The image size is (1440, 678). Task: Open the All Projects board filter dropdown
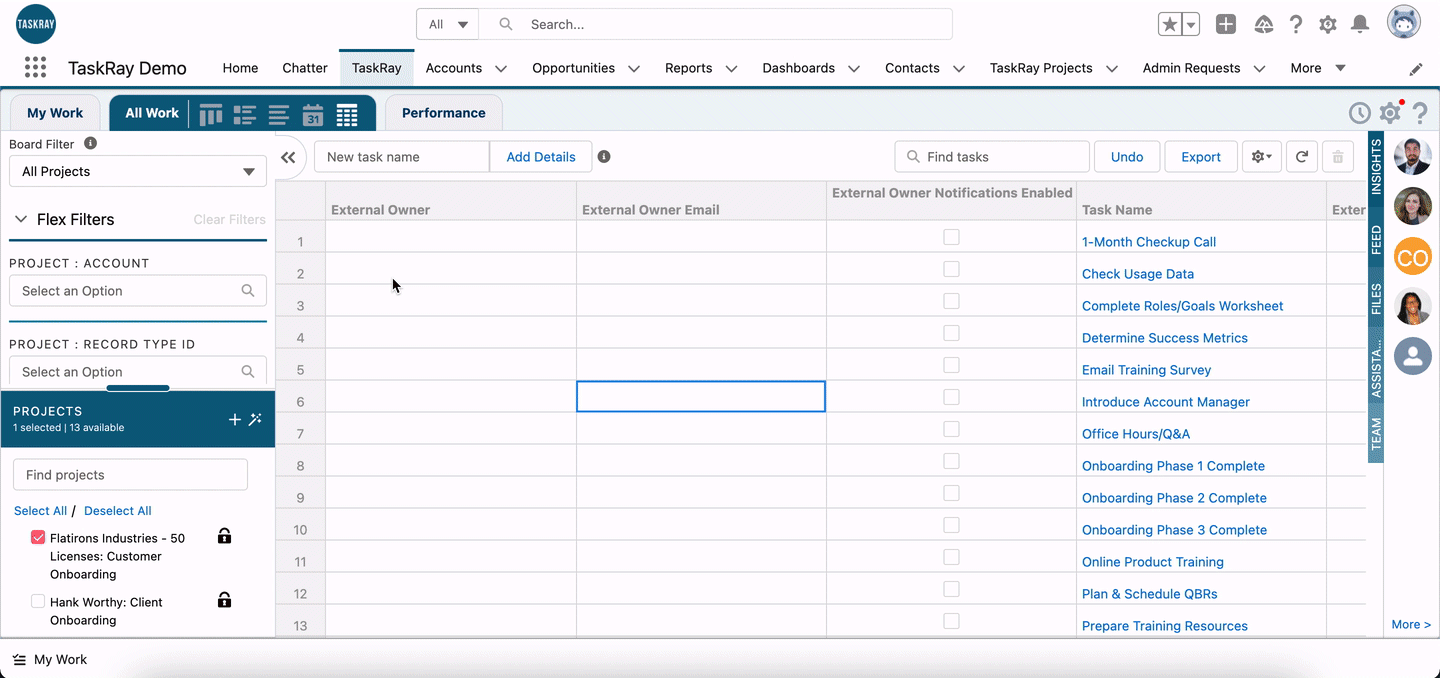(x=138, y=171)
